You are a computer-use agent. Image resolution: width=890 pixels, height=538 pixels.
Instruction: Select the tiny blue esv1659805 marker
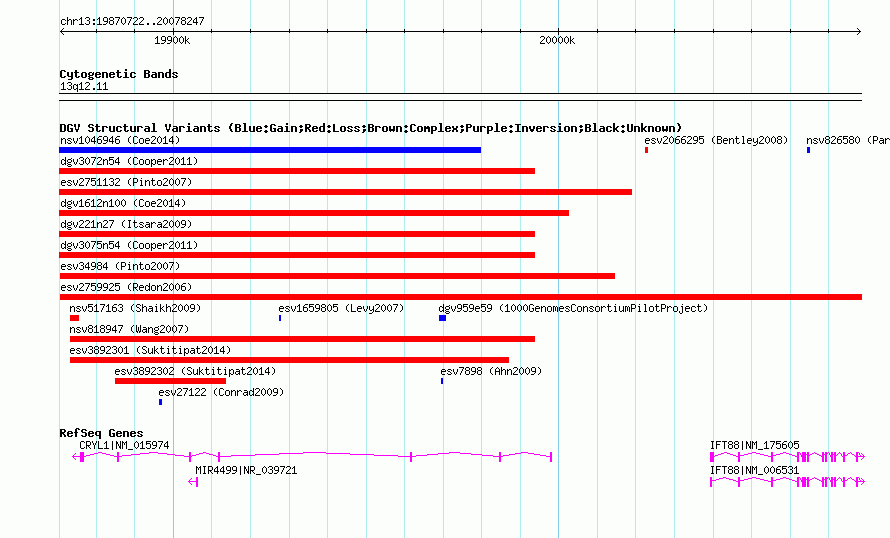[280, 318]
